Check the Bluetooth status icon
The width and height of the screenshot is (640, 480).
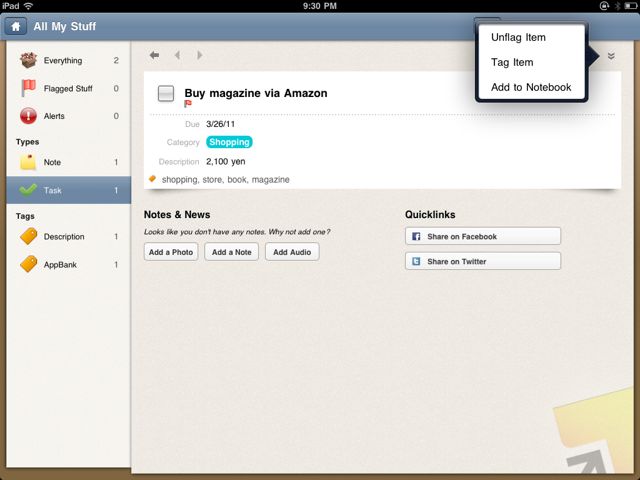tap(618, 6)
